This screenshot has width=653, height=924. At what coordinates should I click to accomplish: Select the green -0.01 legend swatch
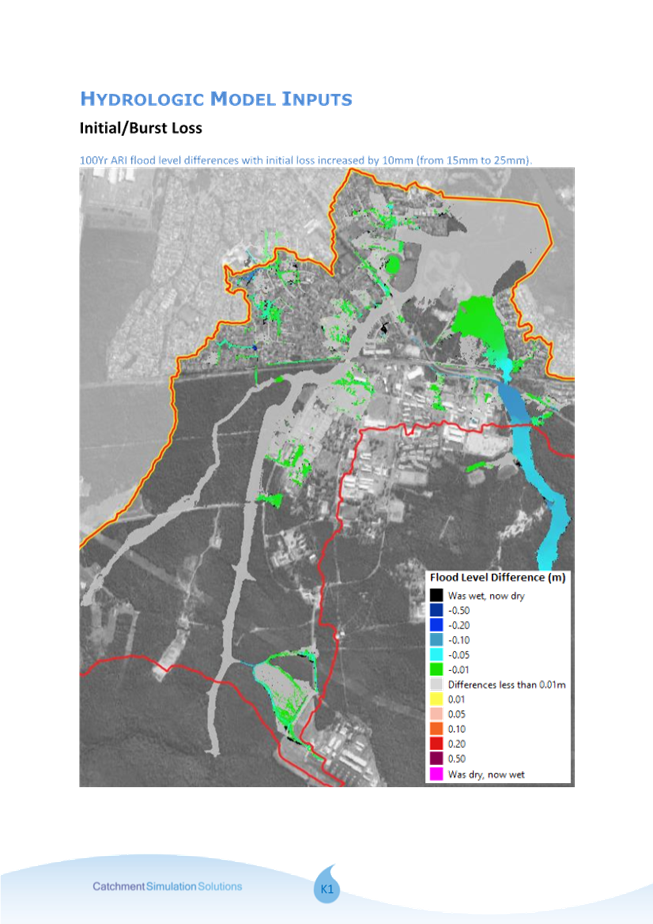[436, 670]
